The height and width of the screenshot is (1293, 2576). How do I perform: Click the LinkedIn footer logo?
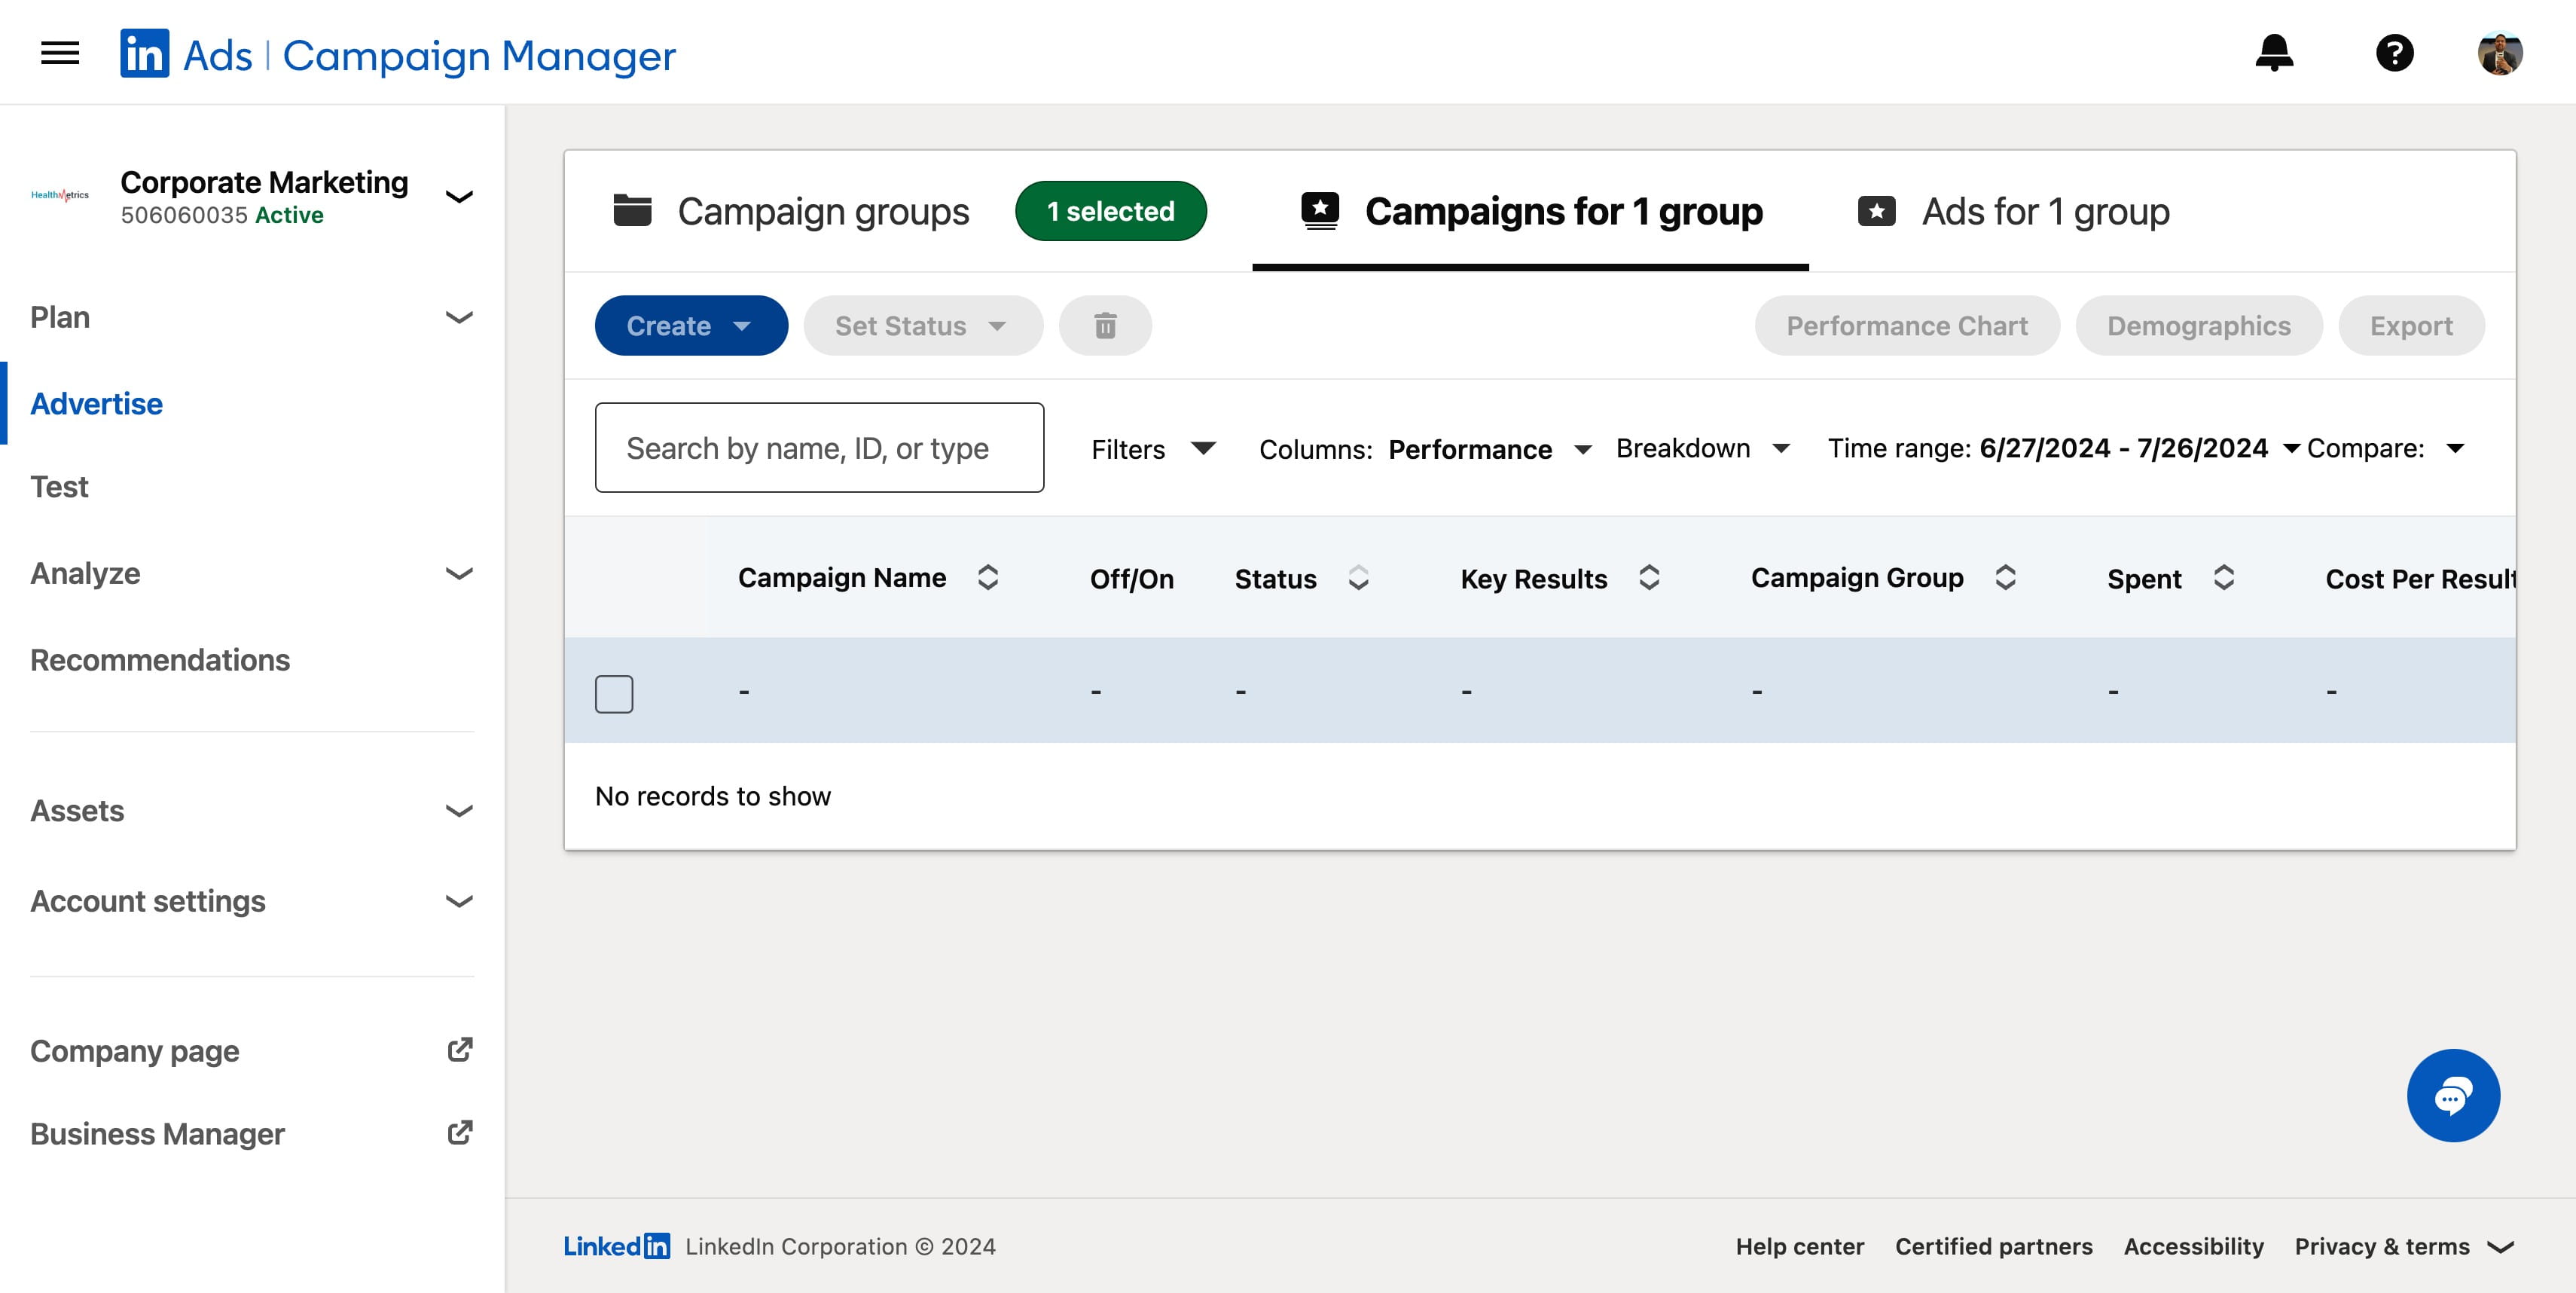coord(616,1246)
